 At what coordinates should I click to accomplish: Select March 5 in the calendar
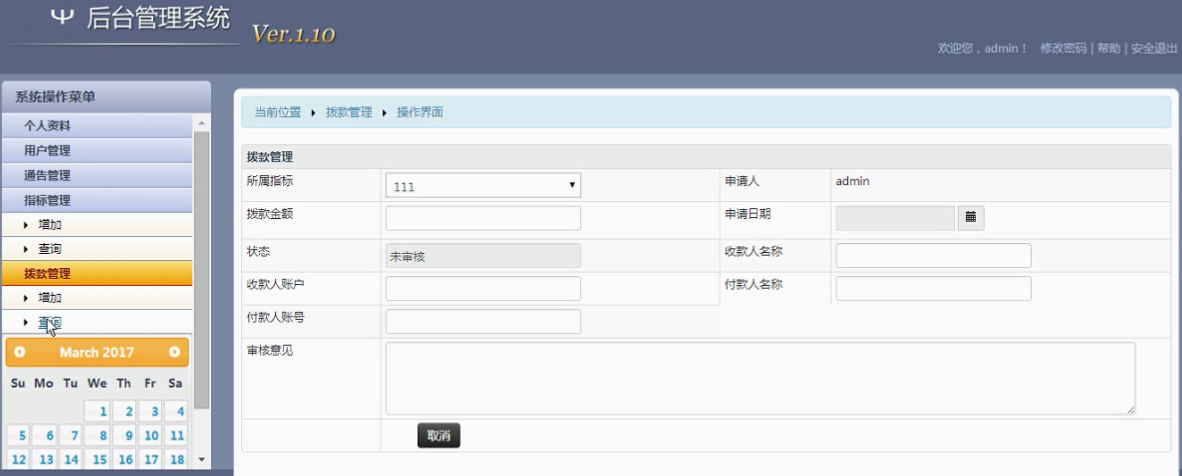(x=19, y=435)
